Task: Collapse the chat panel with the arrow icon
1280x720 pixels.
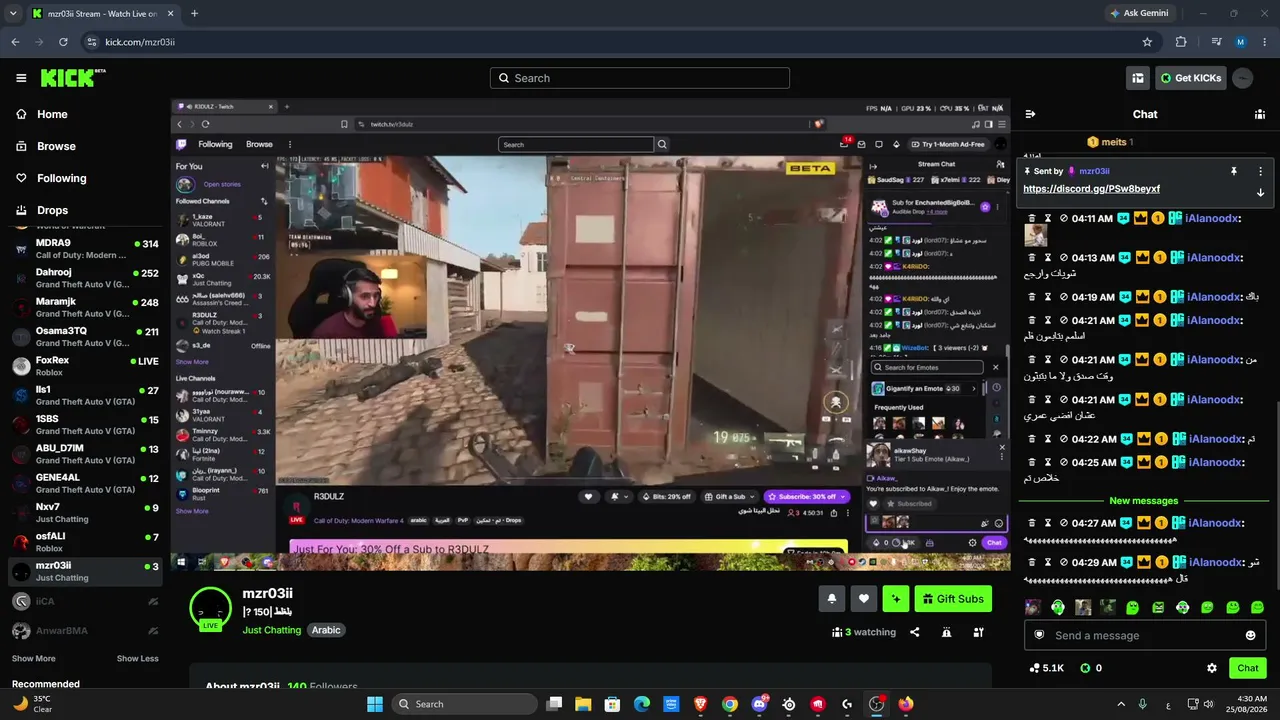Action: 1030,114
